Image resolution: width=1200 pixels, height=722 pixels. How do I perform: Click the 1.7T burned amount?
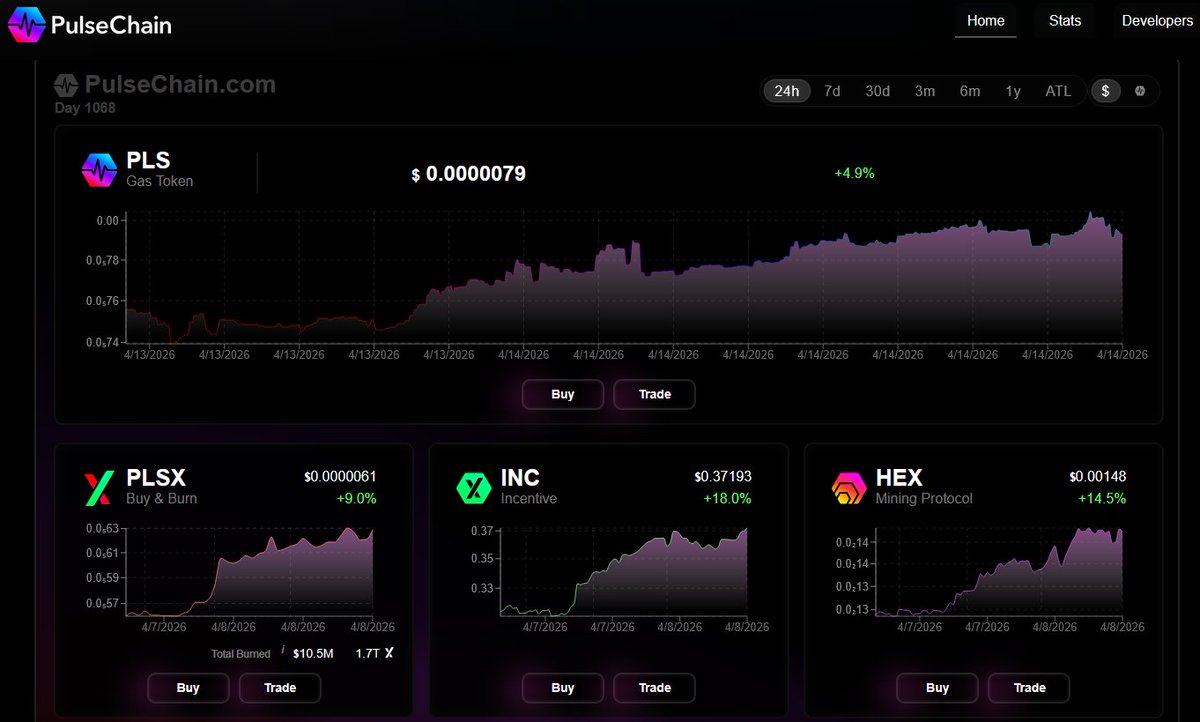pyautogui.click(x=367, y=653)
